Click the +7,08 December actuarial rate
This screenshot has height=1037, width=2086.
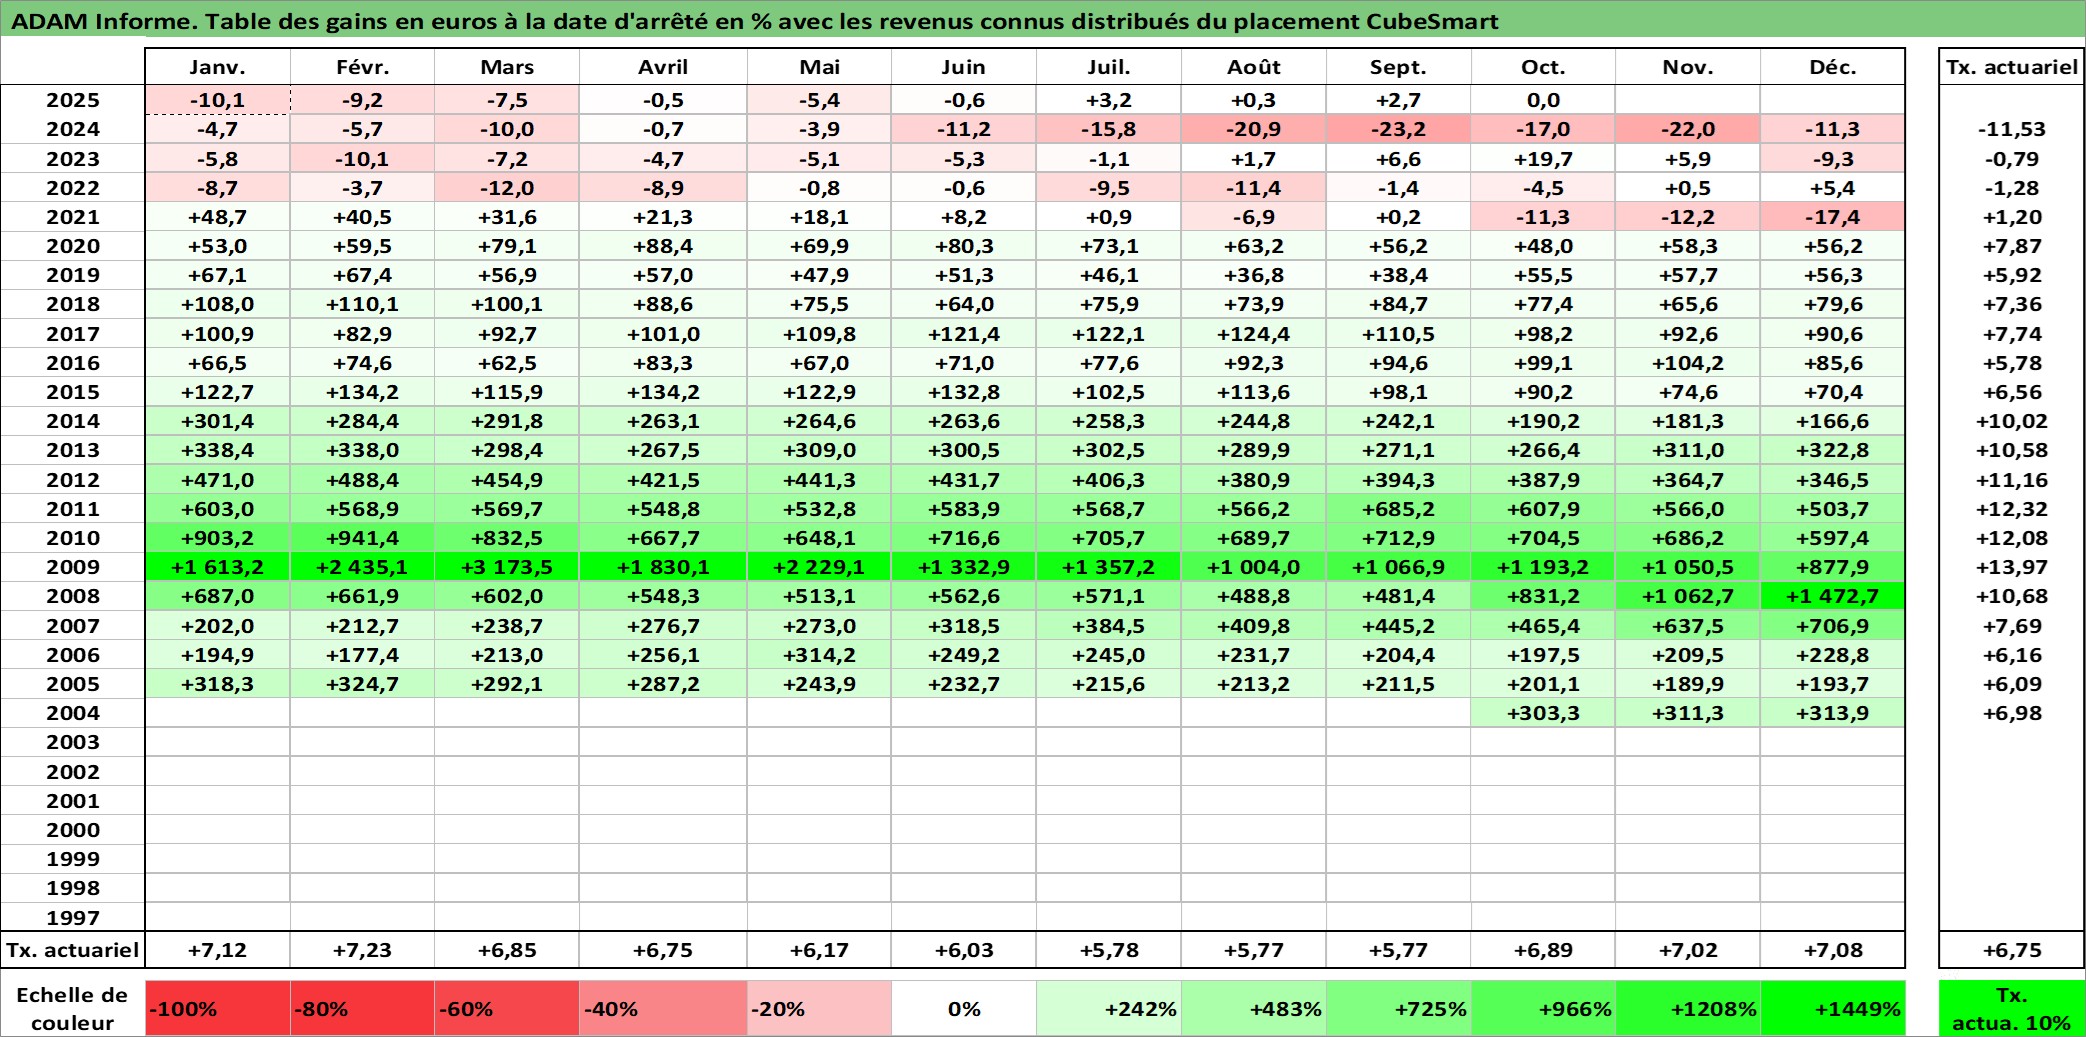tap(1833, 950)
